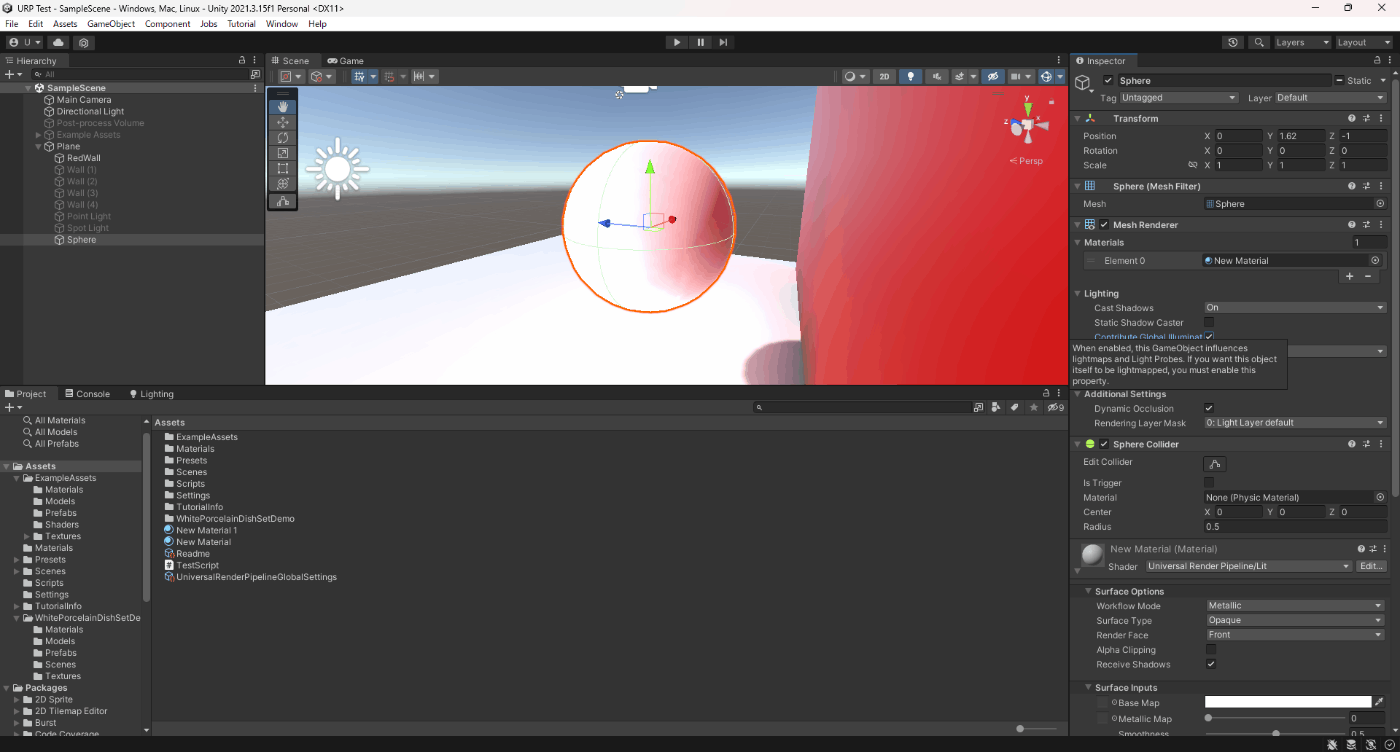Toggle scene visibility eye icon in toolbar
1400x752 pixels.
[x=992, y=76]
